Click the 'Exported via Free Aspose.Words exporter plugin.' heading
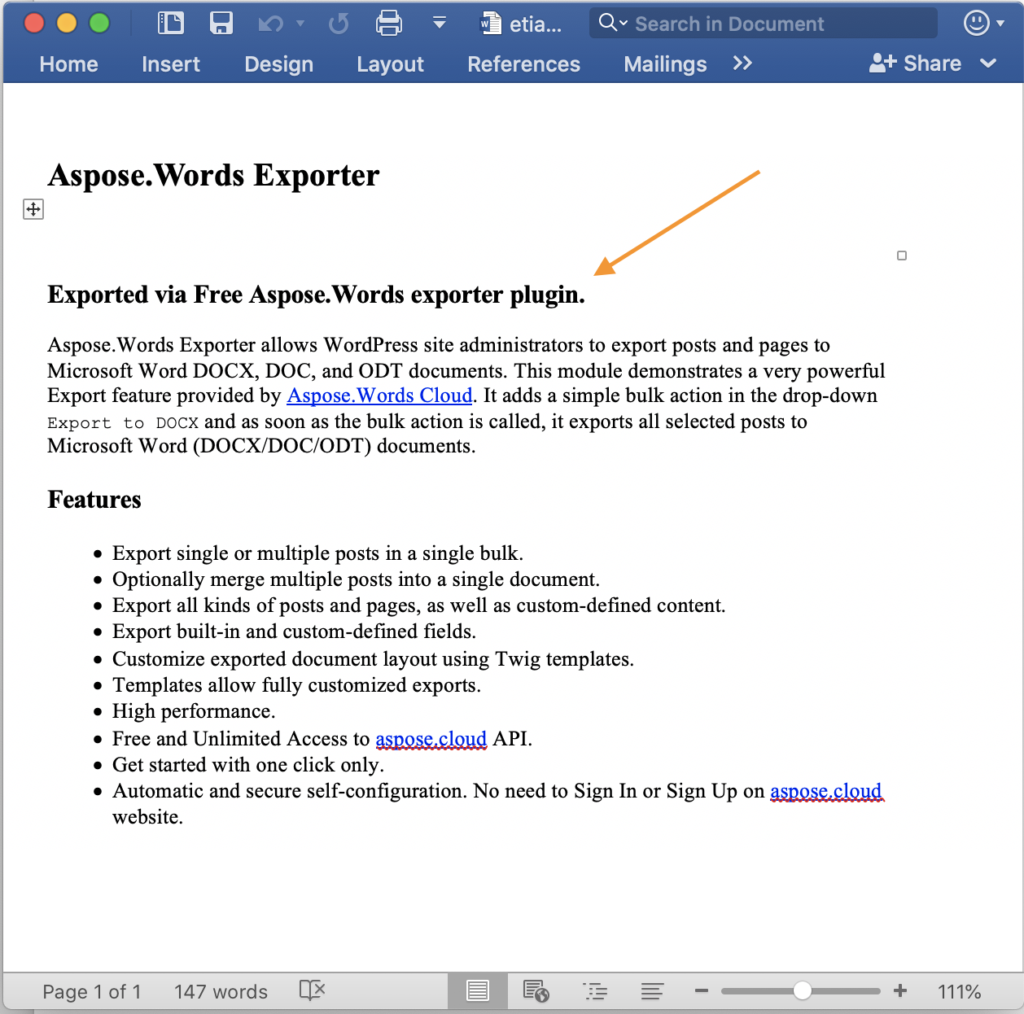Screen dimensions: 1024x1014 (x=316, y=295)
